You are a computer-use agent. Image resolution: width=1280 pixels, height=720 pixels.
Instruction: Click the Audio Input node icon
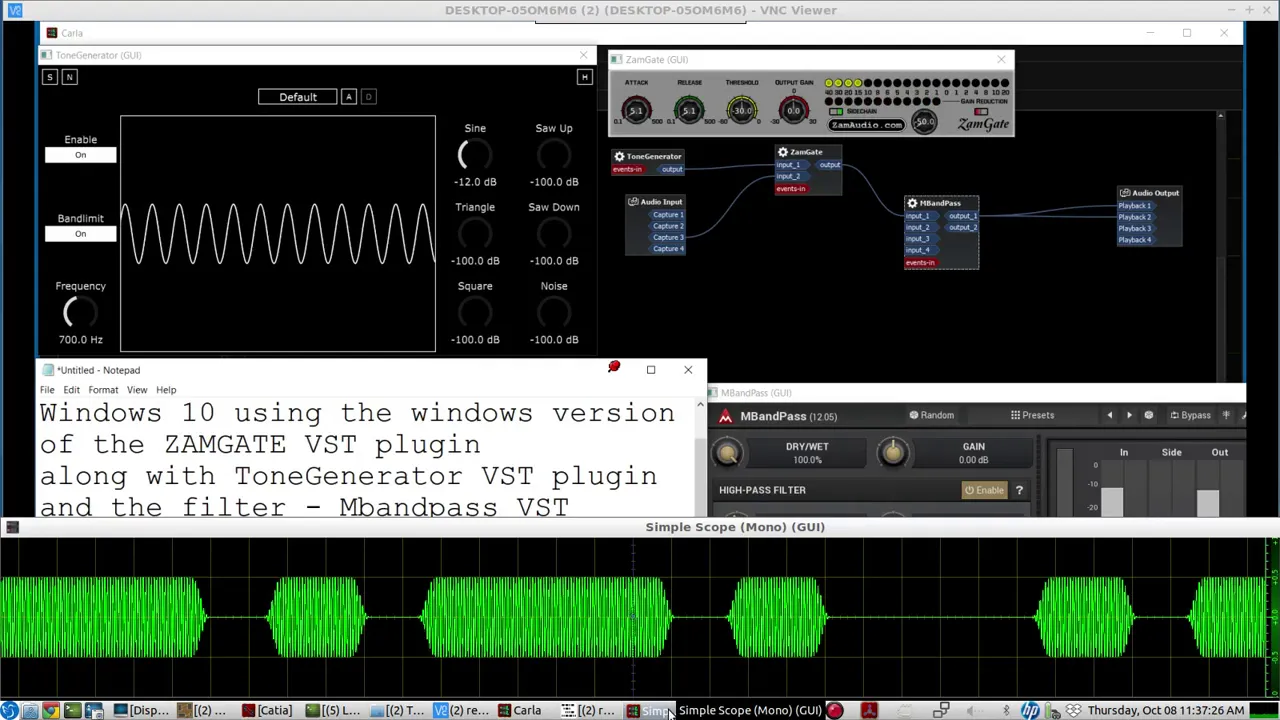coord(633,202)
